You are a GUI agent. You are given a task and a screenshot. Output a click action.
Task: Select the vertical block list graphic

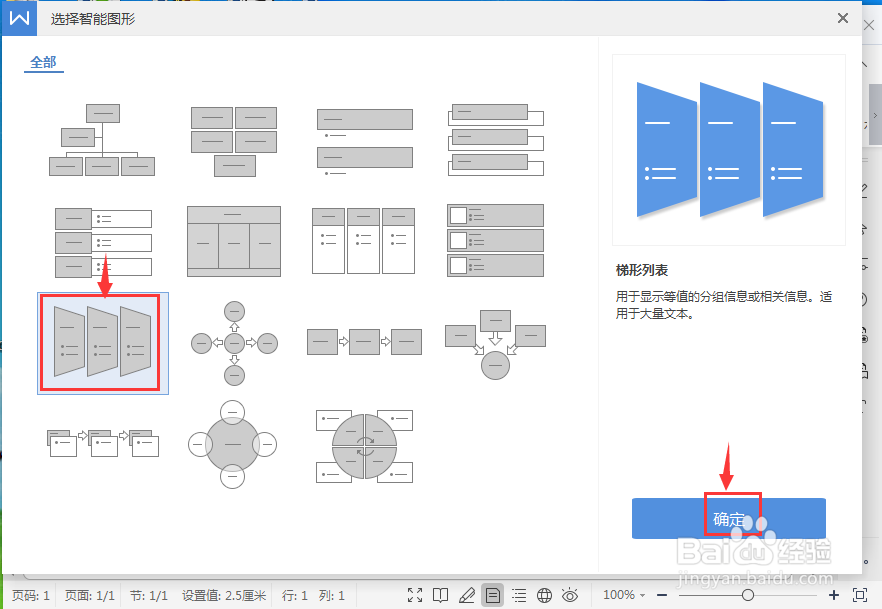click(x=103, y=242)
